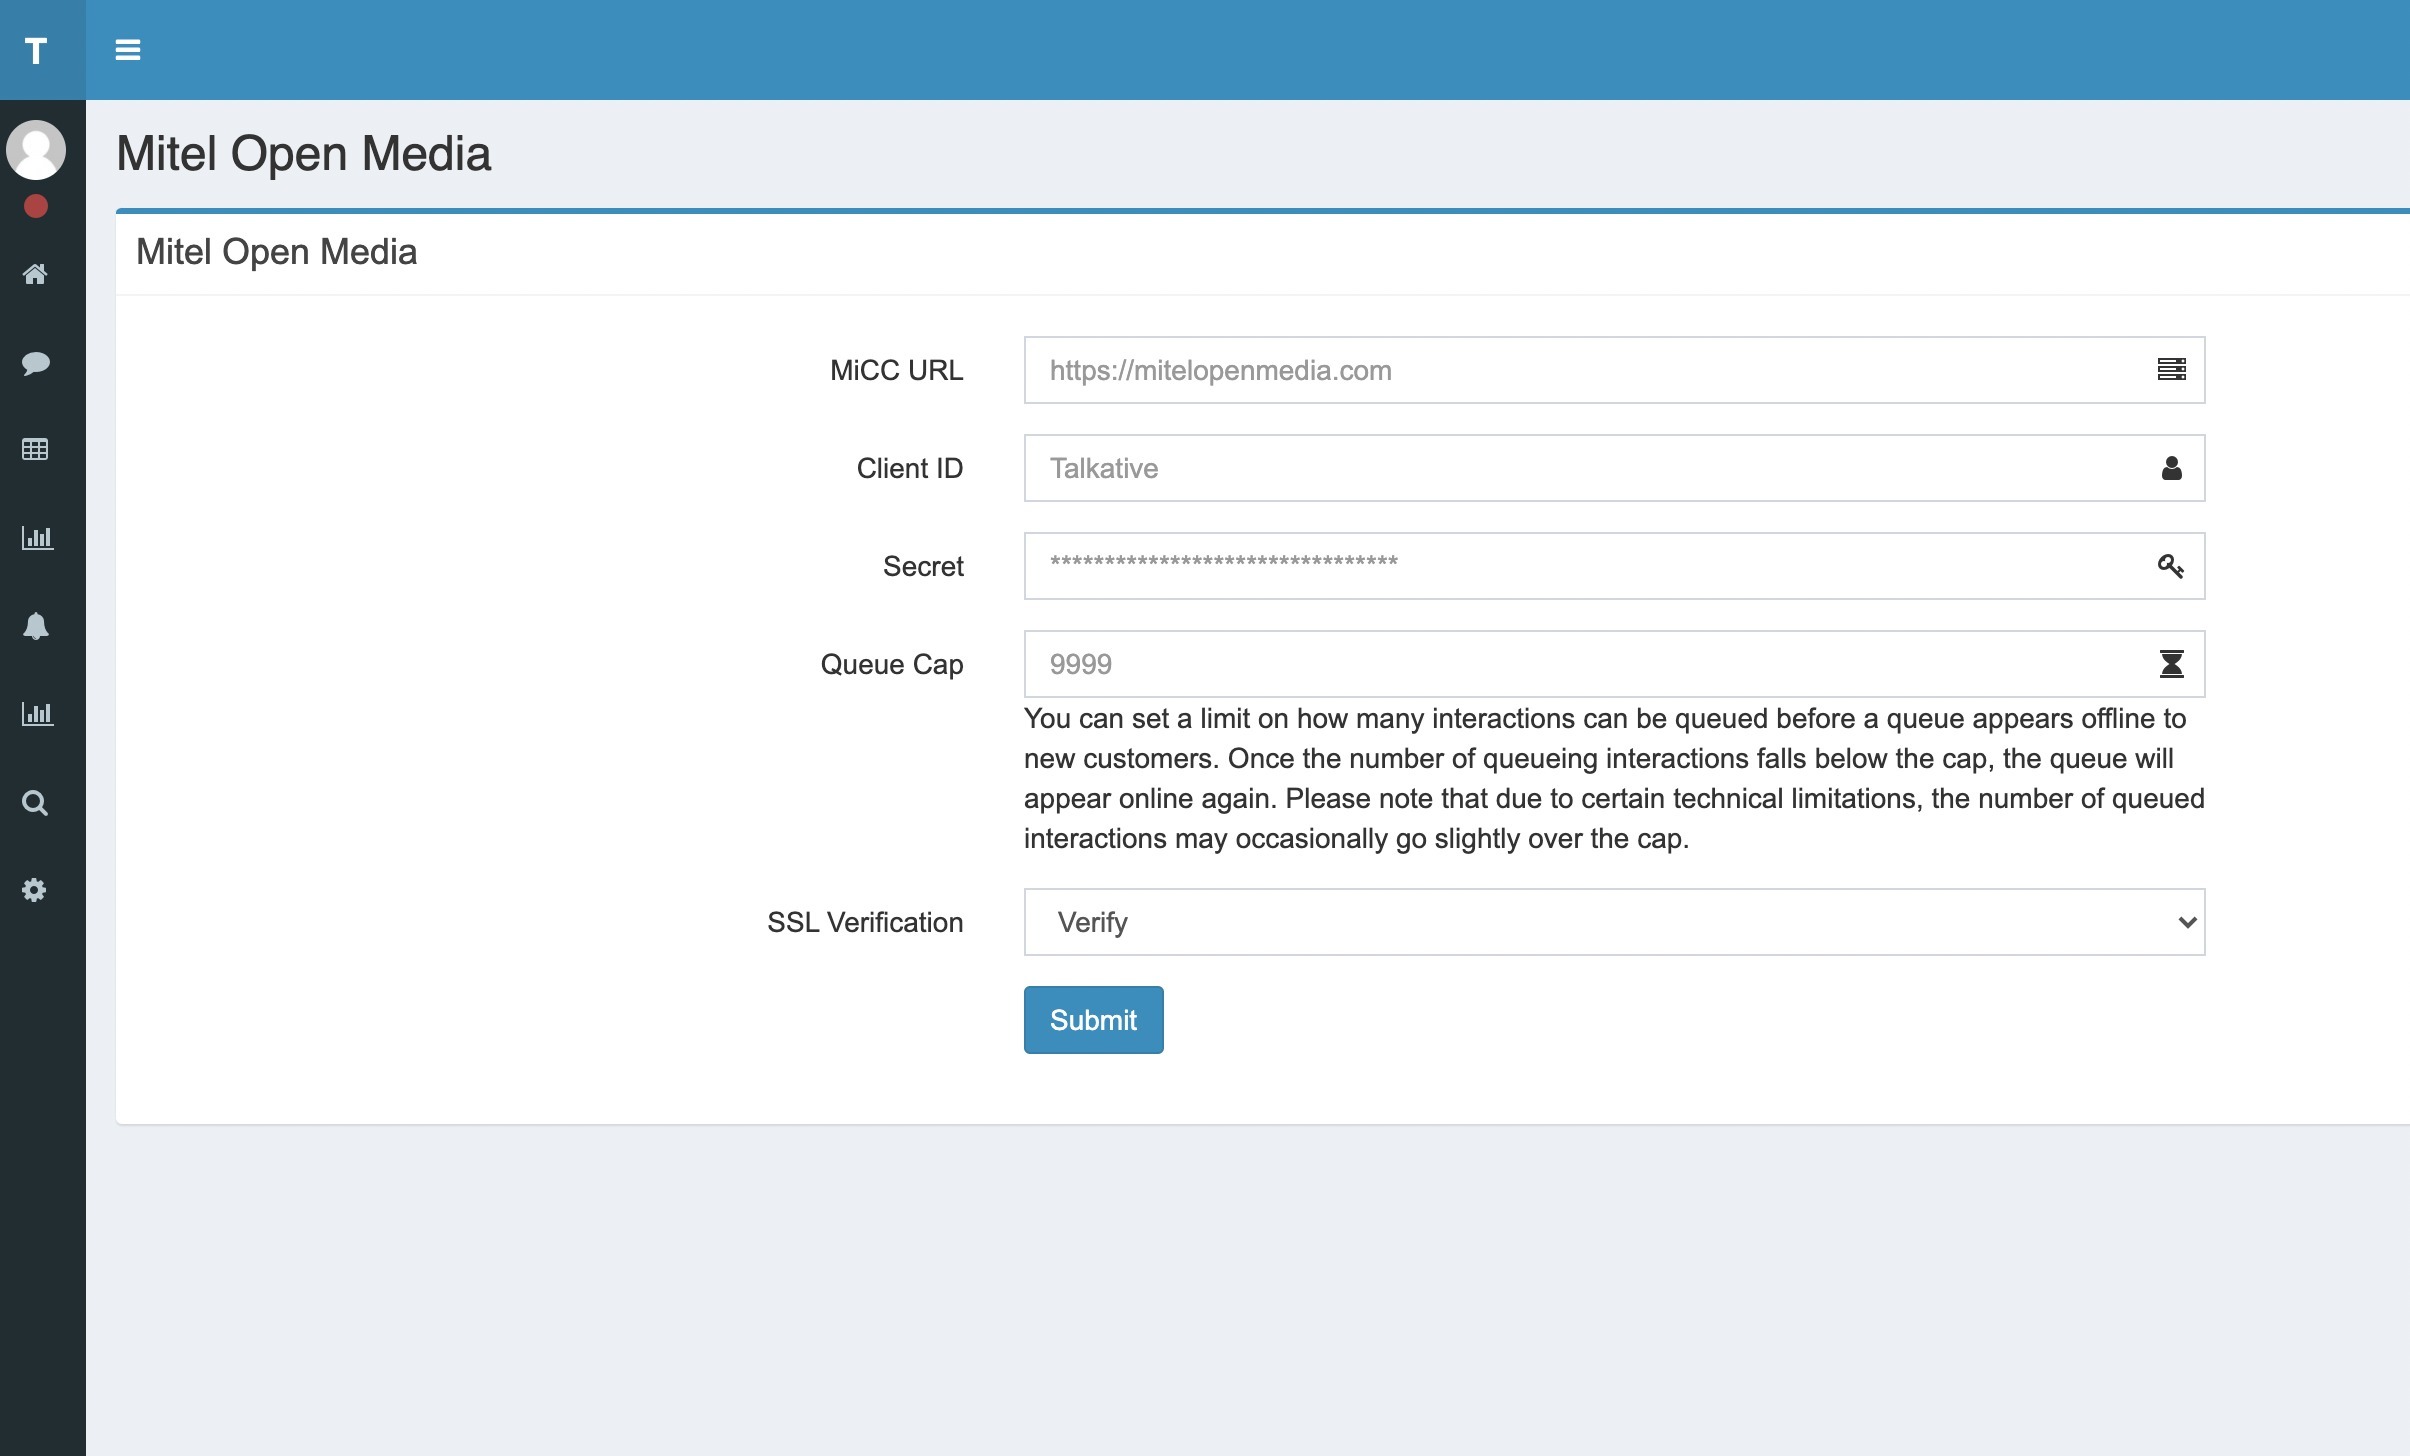Click the MiCC URL label
This screenshot has width=2410, height=1456.
click(896, 370)
